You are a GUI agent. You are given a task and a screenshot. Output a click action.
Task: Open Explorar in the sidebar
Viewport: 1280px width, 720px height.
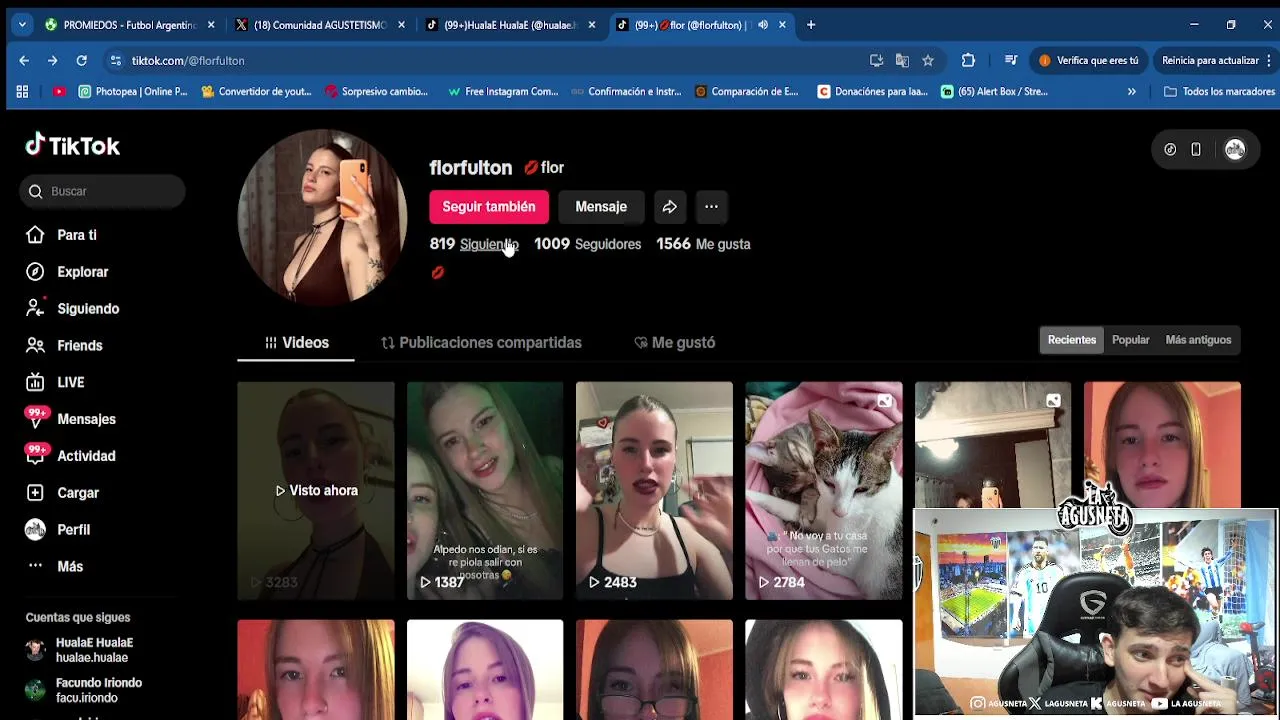click(x=67, y=272)
